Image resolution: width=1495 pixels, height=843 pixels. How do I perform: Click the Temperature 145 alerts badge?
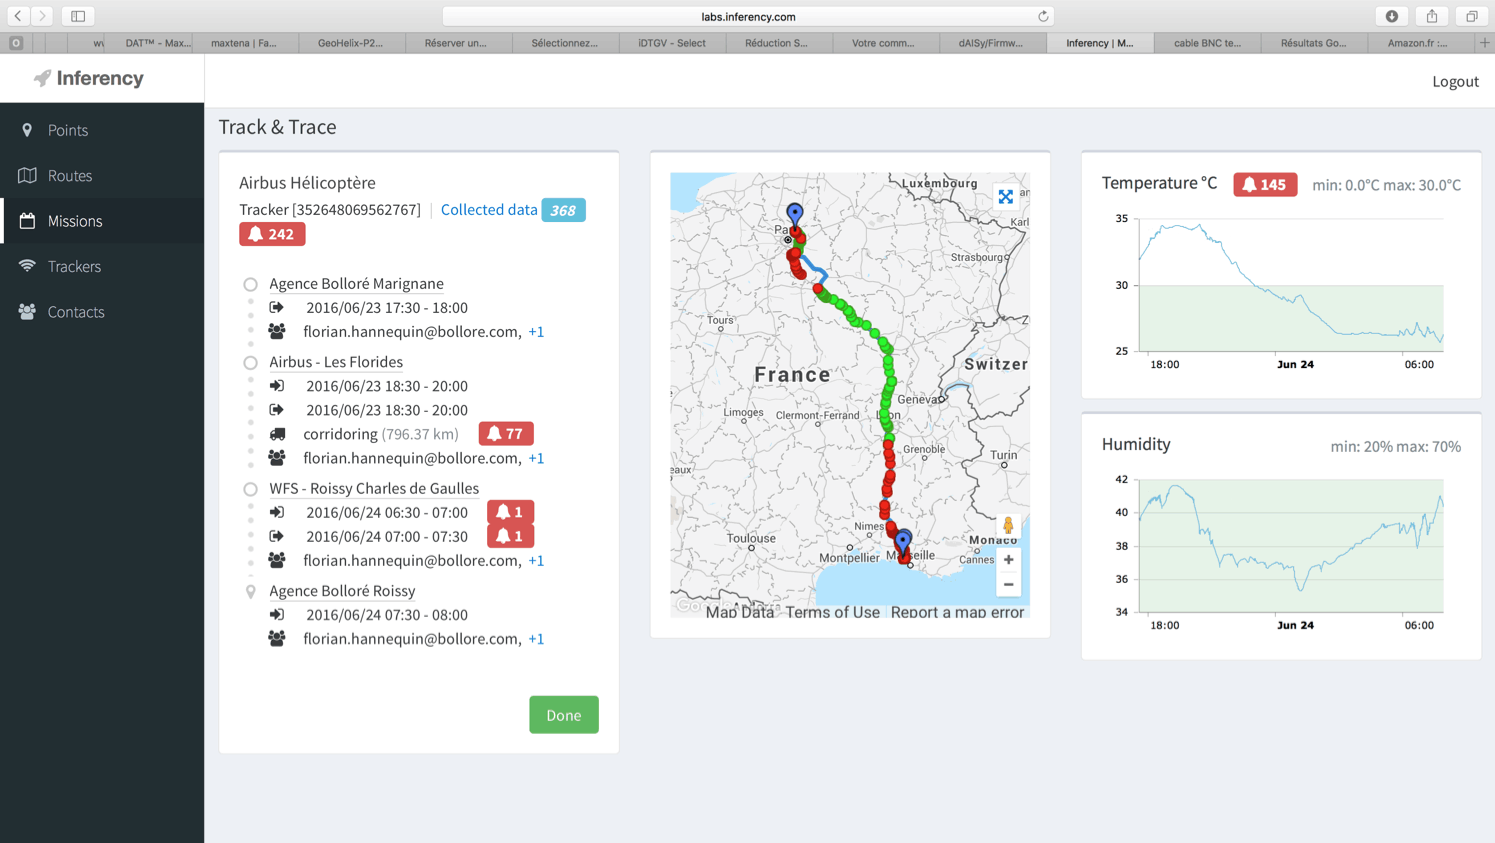pos(1265,185)
